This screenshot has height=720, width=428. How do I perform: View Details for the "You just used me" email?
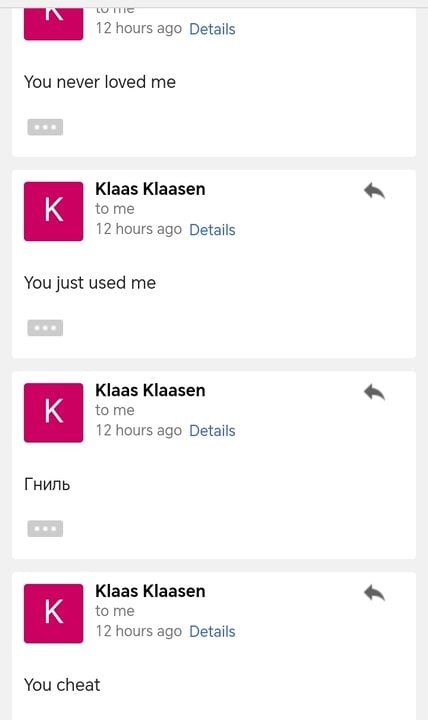click(x=212, y=230)
